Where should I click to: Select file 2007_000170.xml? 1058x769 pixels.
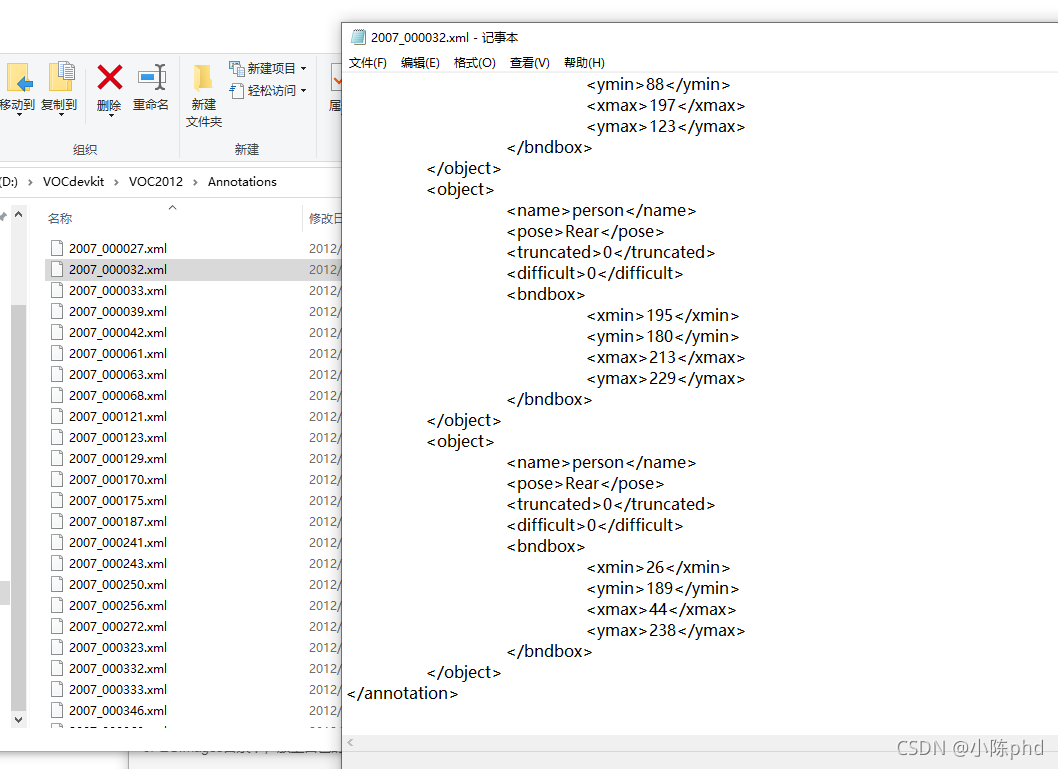click(117, 480)
